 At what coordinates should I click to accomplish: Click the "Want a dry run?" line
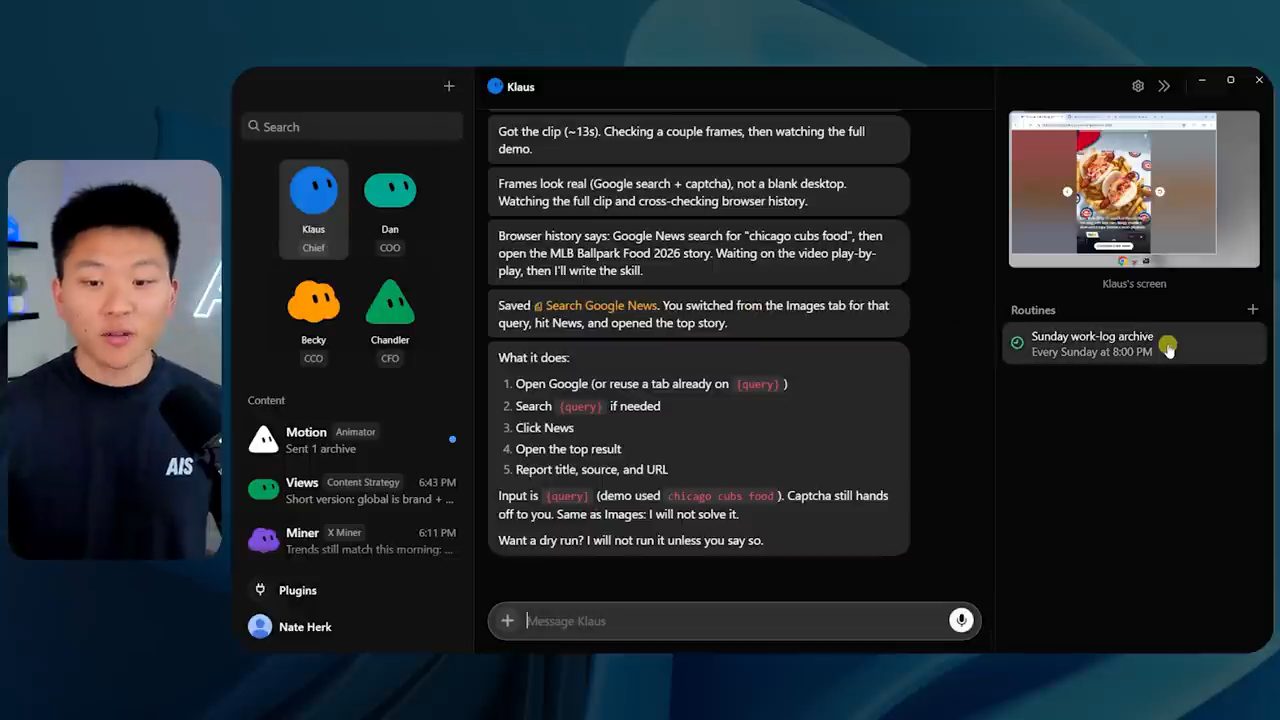(x=630, y=540)
